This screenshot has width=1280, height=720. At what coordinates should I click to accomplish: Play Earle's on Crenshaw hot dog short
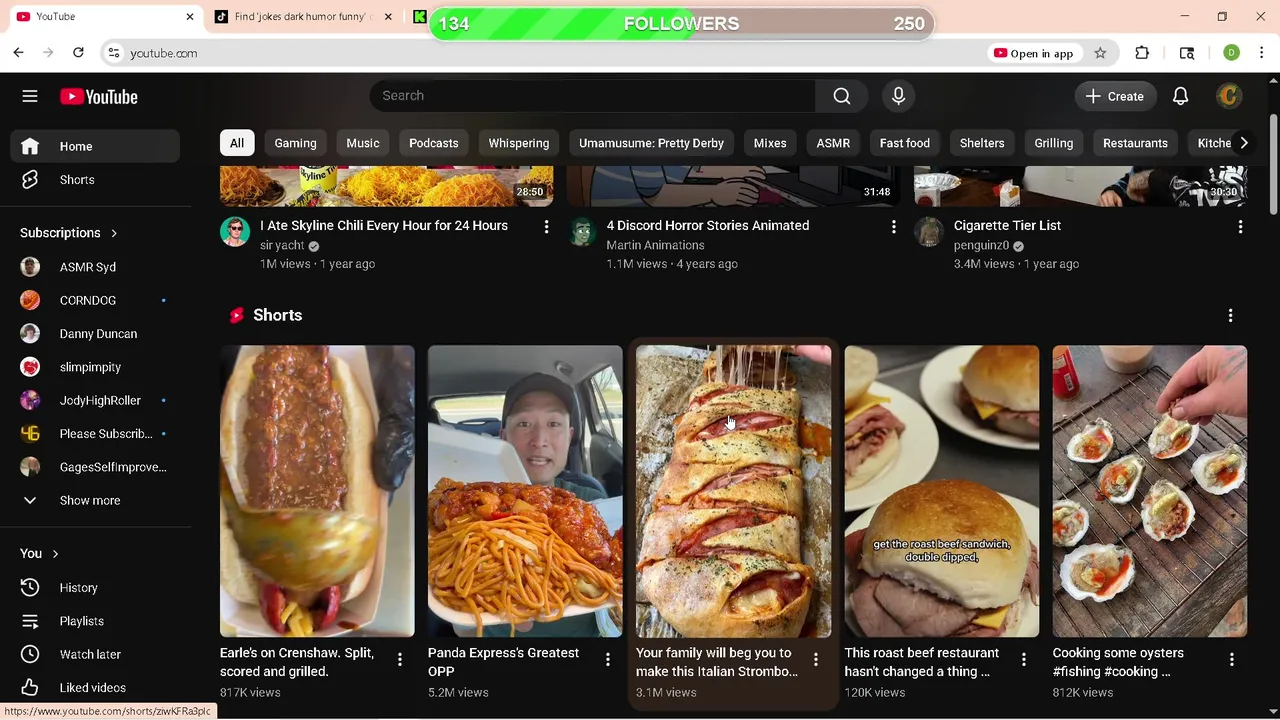[317, 491]
